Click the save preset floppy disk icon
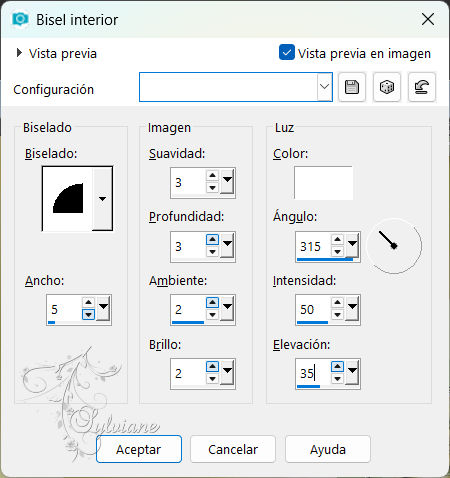Image resolution: width=450 pixels, height=478 pixels. tap(352, 87)
